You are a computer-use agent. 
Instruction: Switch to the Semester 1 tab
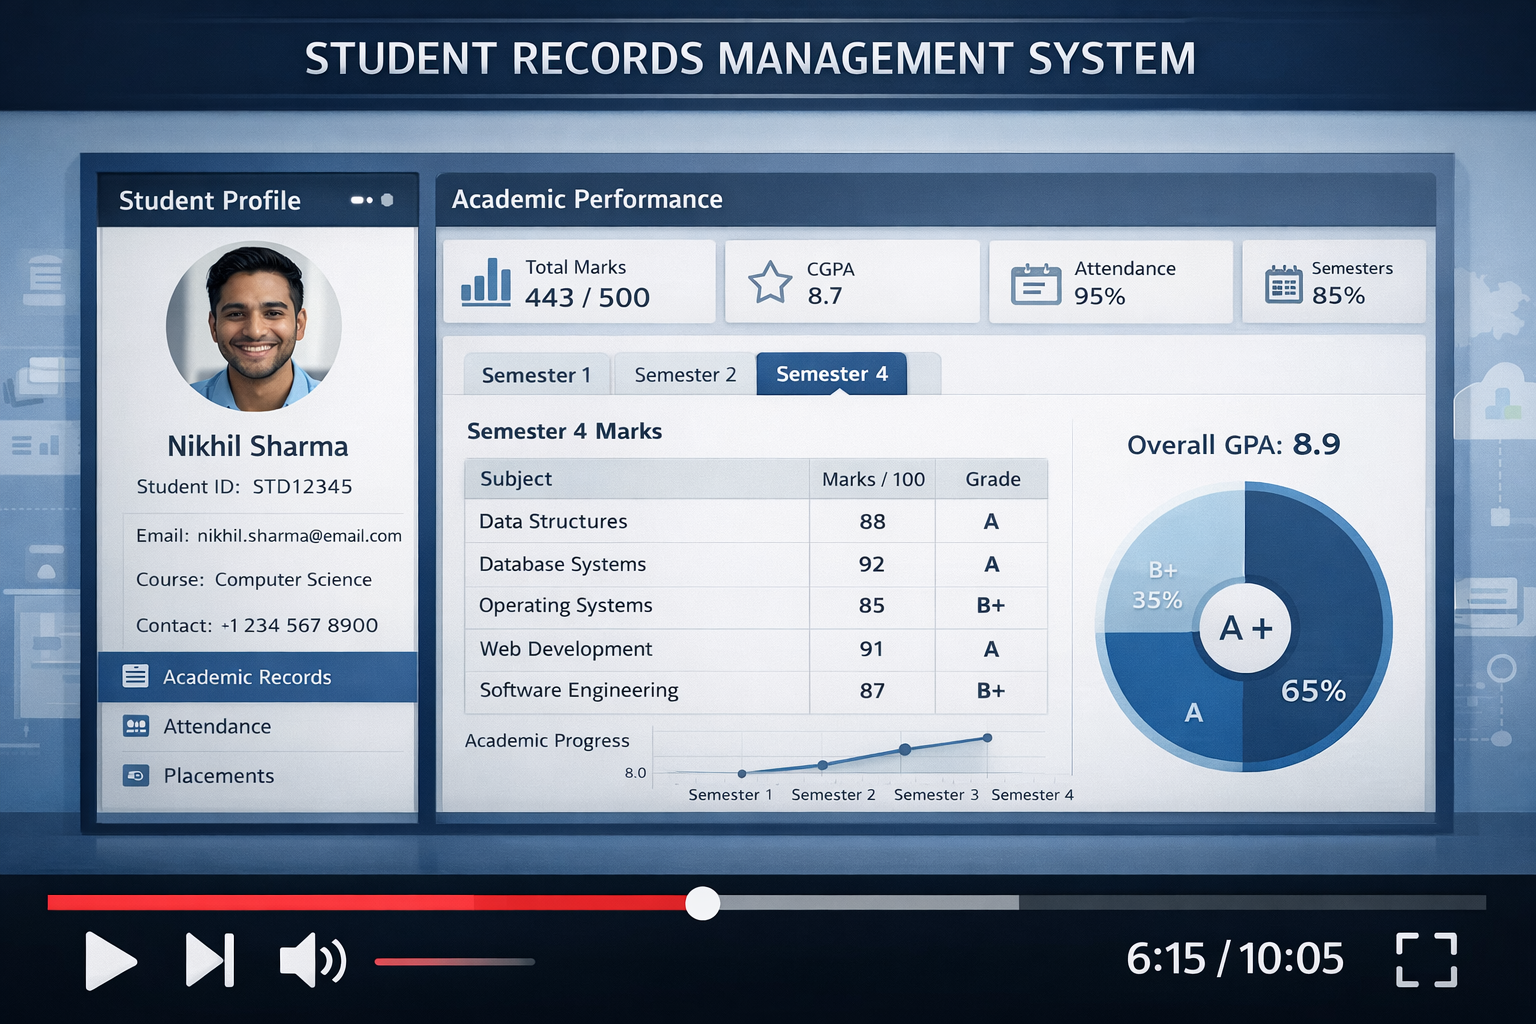coord(536,375)
